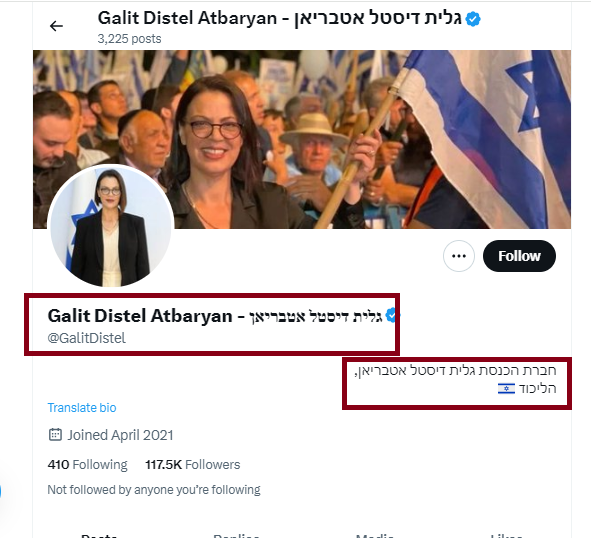This screenshot has height=538, width=591.
Task: Open the round profile picture
Action: (110, 225)
